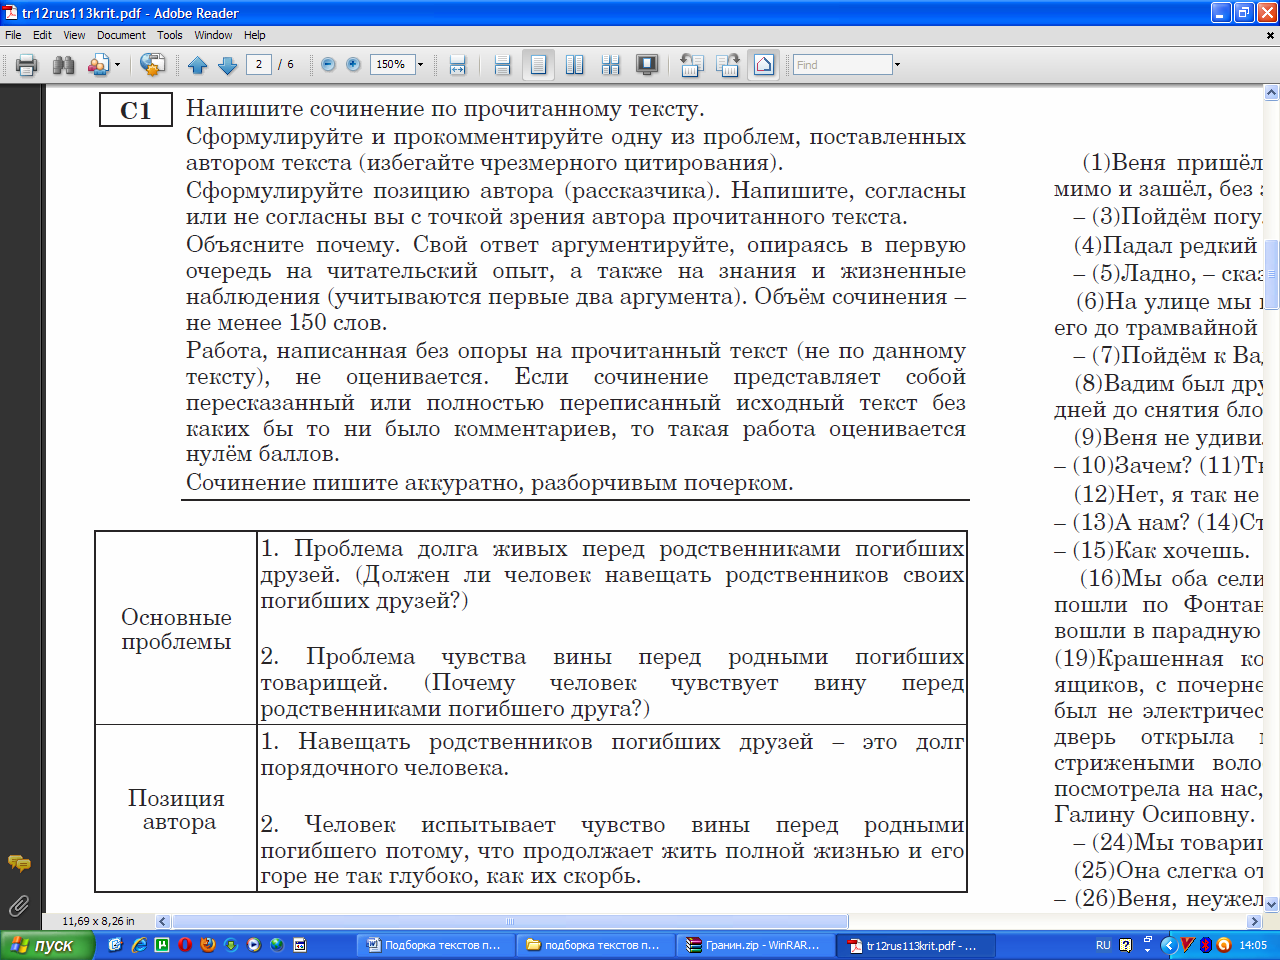Image resolution: width=1280 pixels, height=960 pixels.
Task: Click the Find text field
Action: pyautogui.click(x=842, y=65)
